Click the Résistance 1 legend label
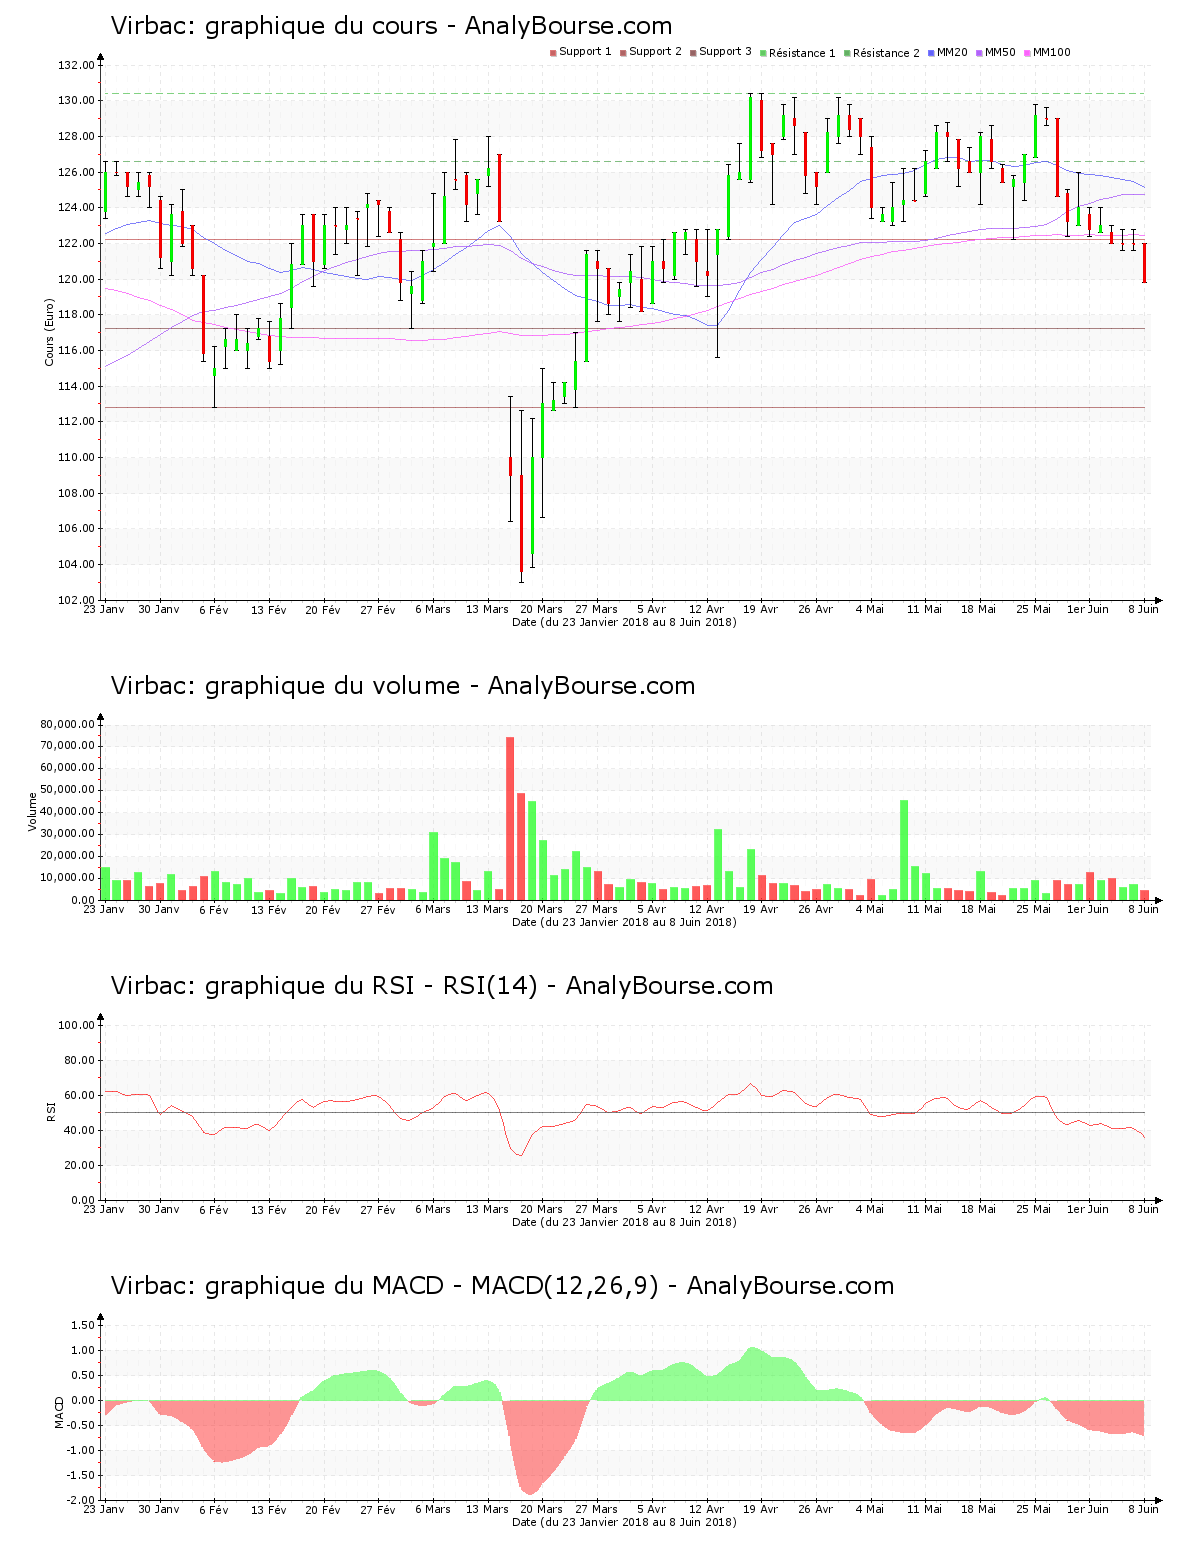1200x1550 pixels. pyautogui.click(x=802, y=53)
